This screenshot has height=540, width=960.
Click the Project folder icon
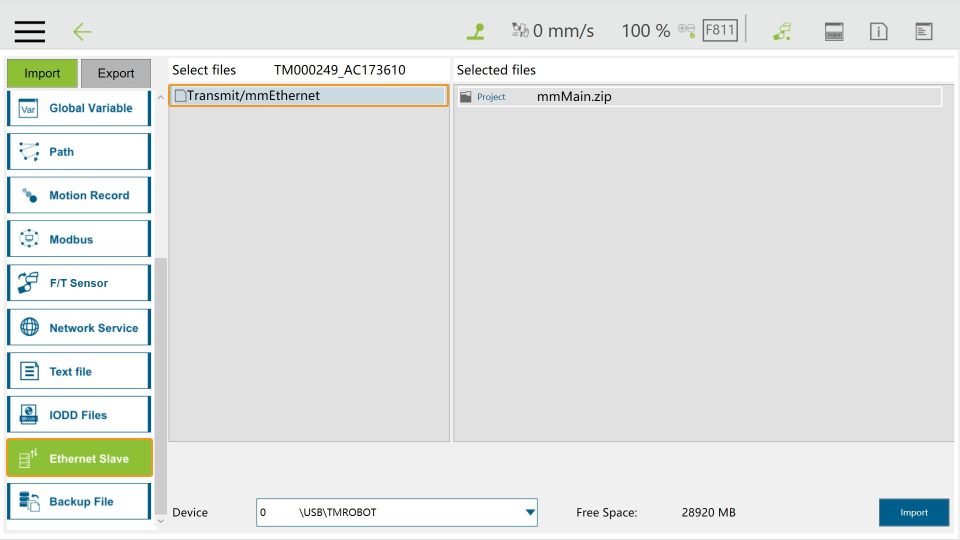click(x=466, y=97)
